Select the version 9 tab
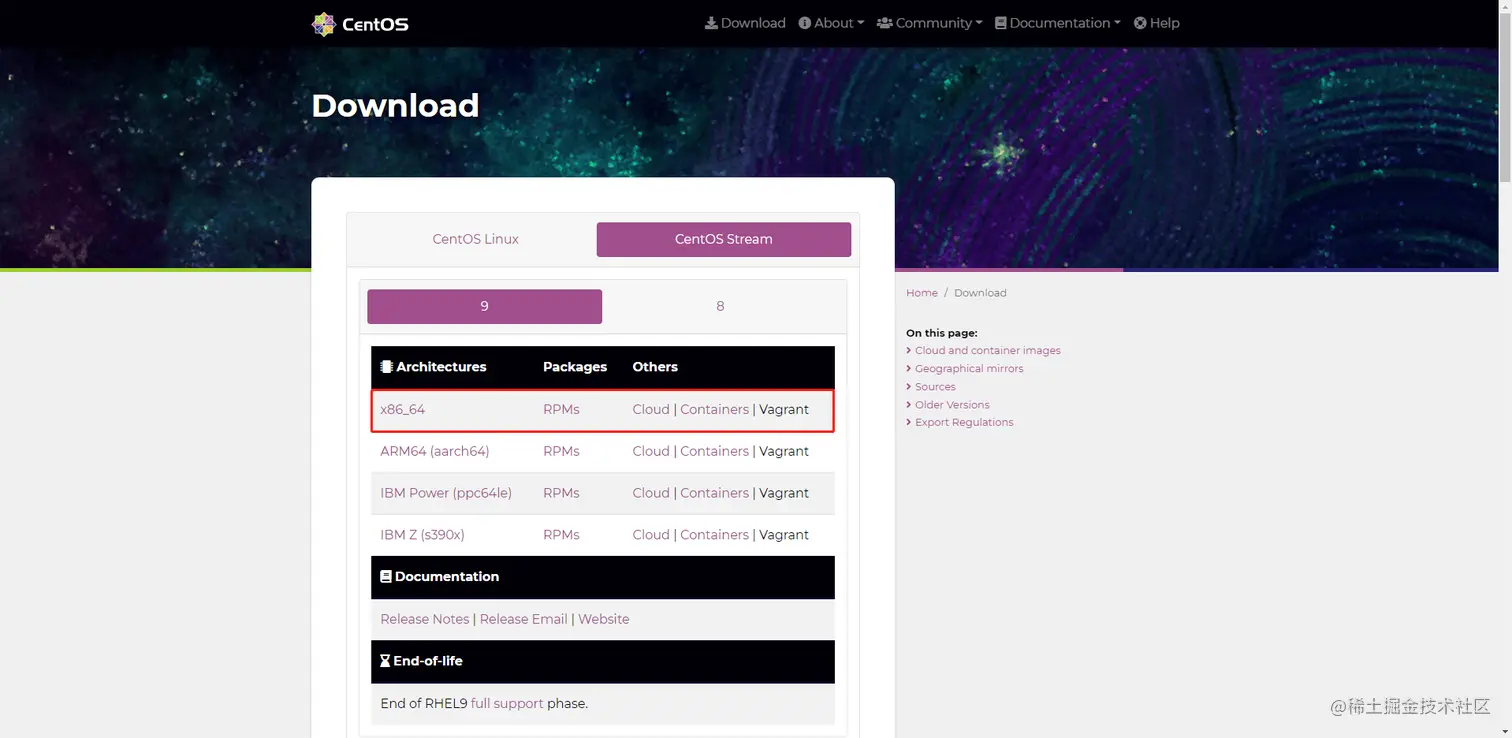 pyautogui.click(x=484, y=306)
